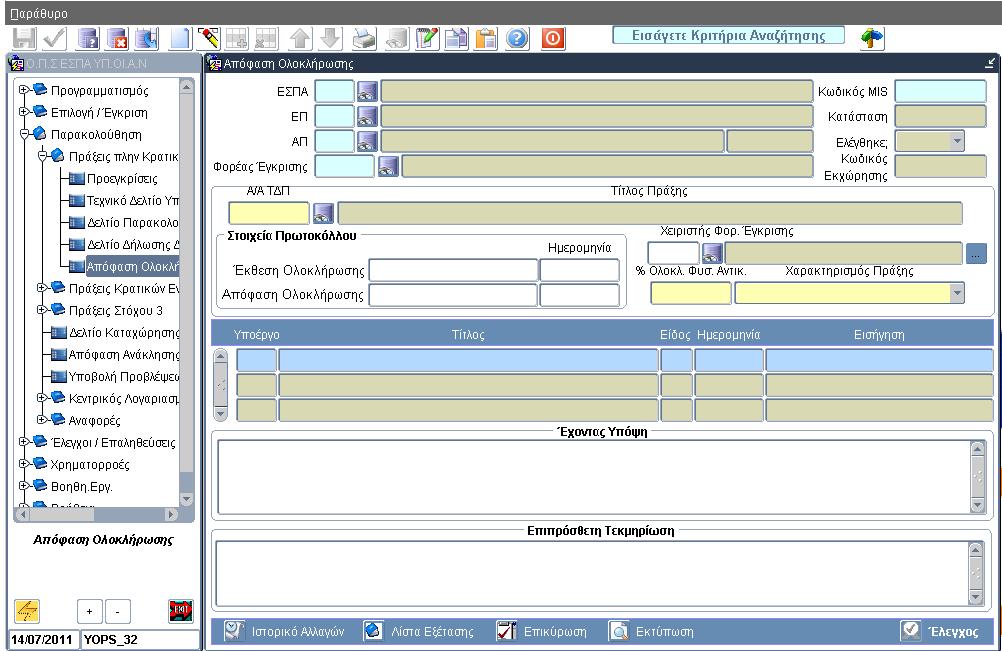The image size is (1002, 651).
Task: Open the ΕΣΠ�A lookup list icon
Action: (367, 91)
